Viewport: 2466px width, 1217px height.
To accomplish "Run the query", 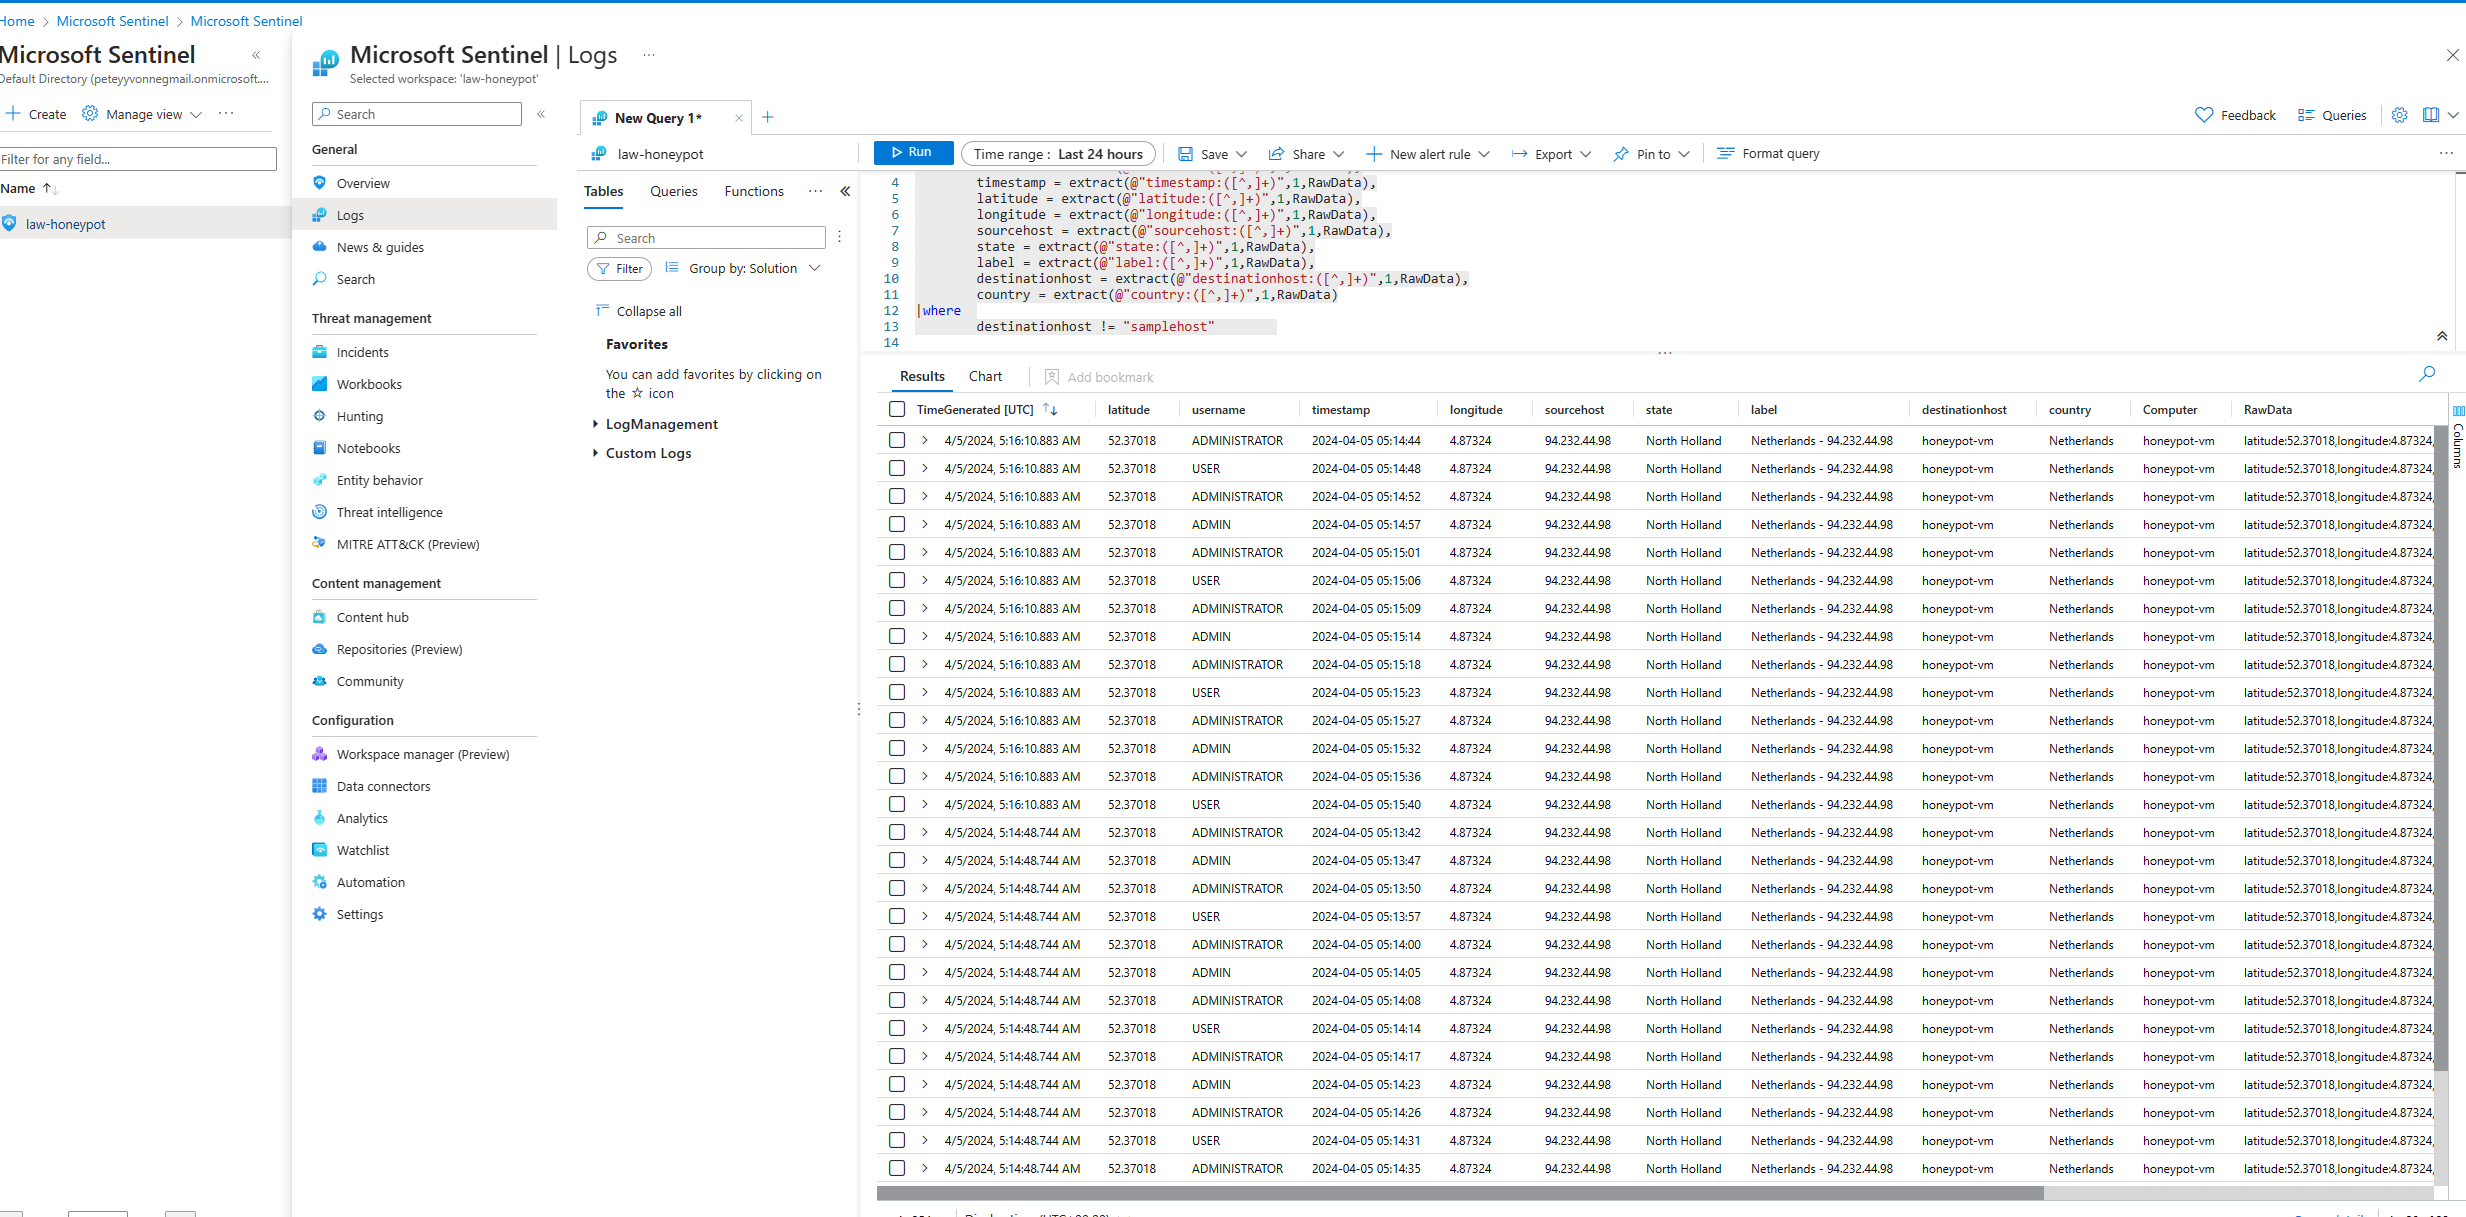I will pos(913,152).
